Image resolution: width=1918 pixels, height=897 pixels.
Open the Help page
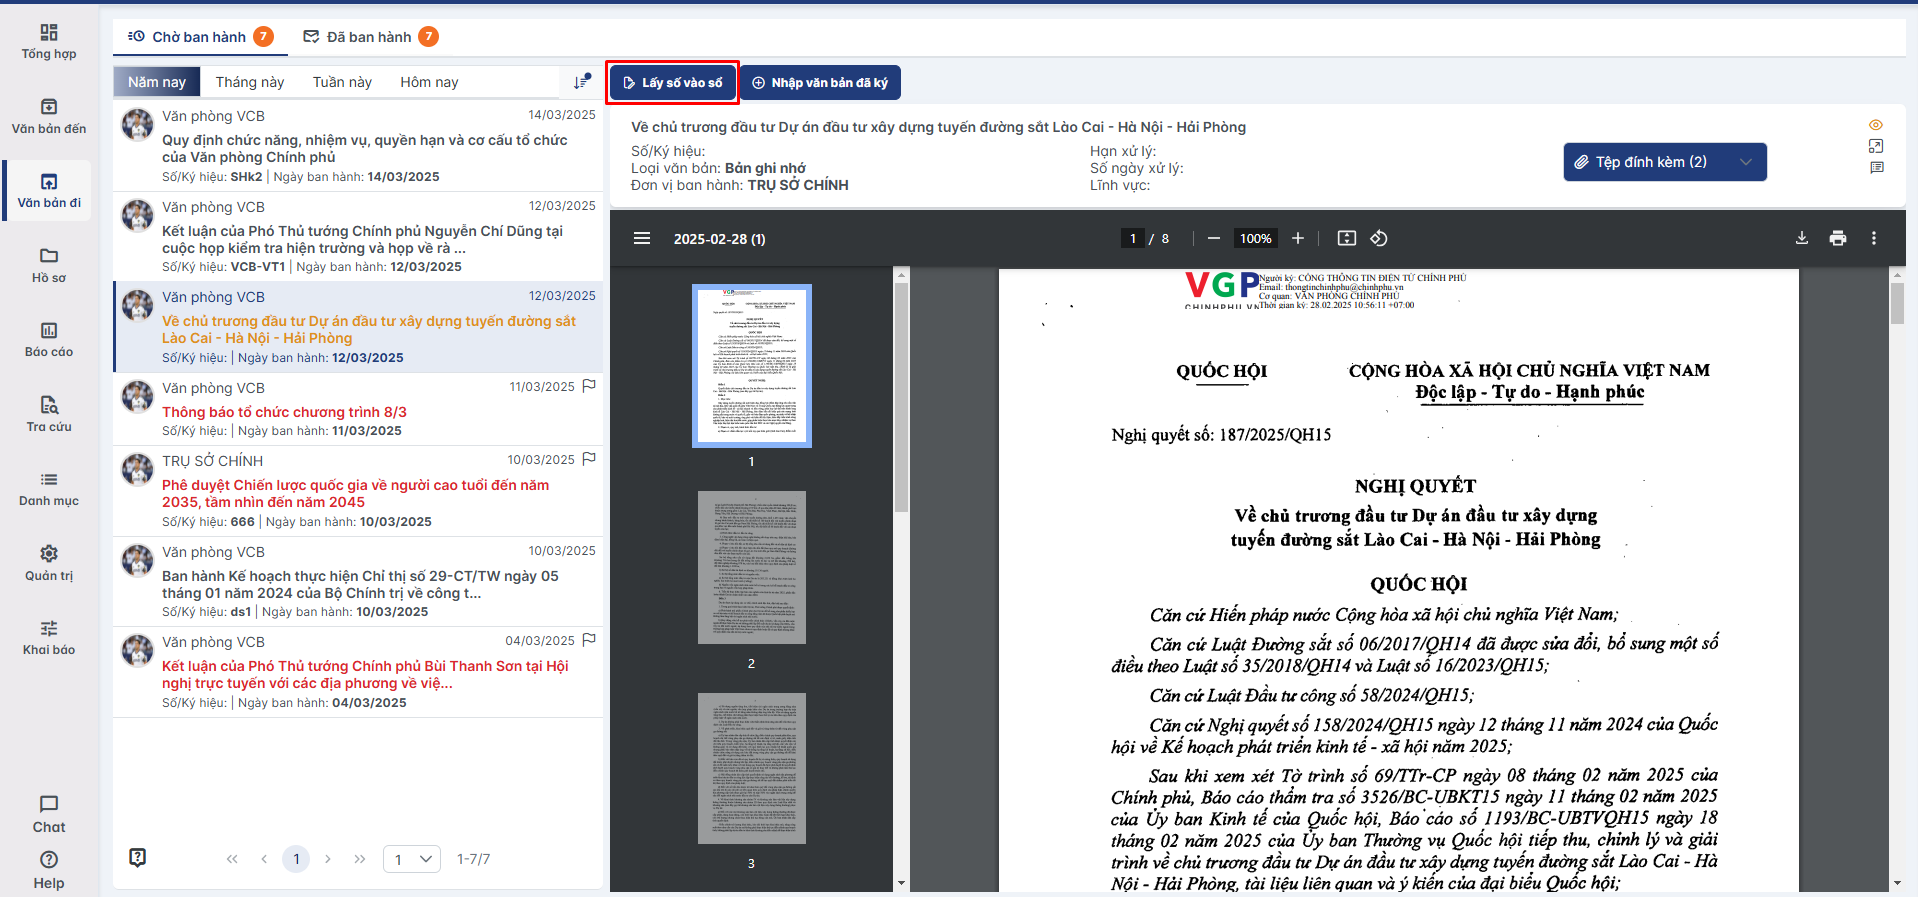coord(49,870)
